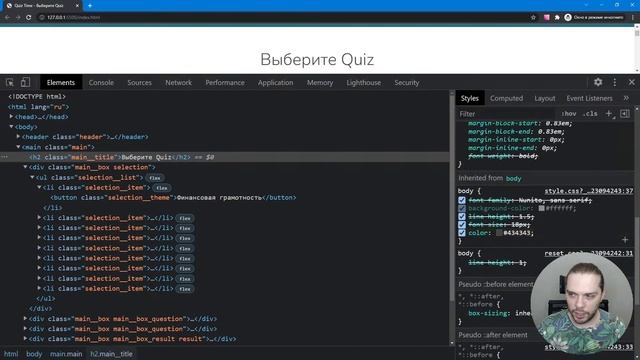640x360 pixels.
Task: Open the Network tab
Action: (178, 82)
